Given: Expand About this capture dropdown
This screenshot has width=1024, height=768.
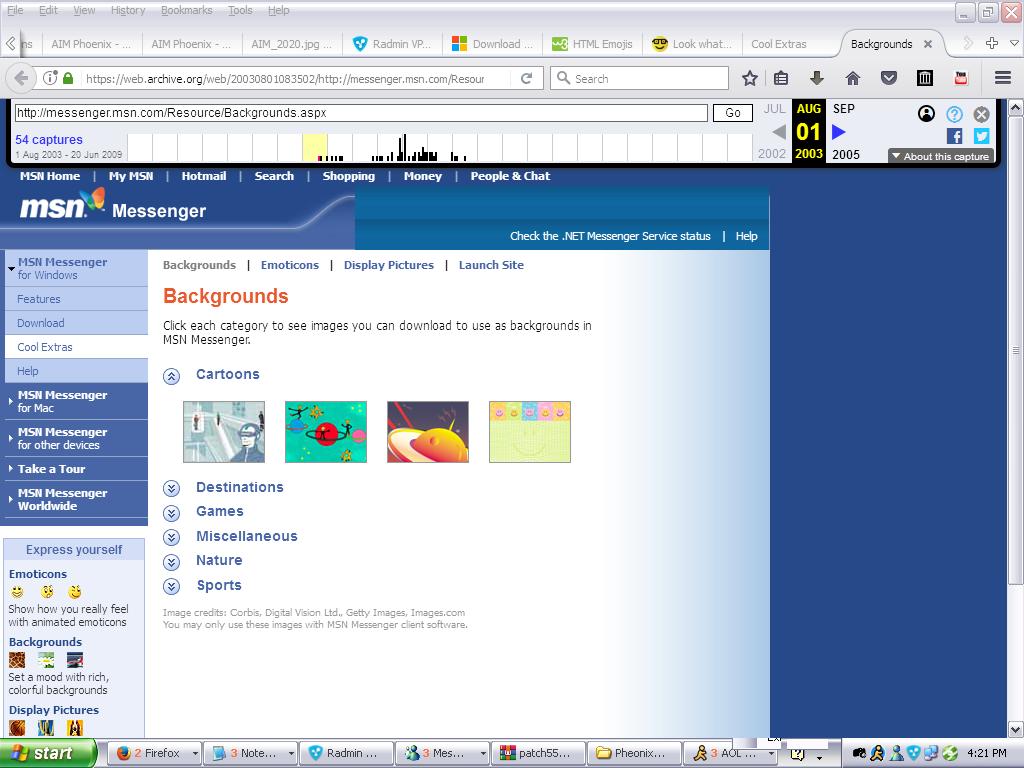Looking at the screenshot, I should (940, 156).
